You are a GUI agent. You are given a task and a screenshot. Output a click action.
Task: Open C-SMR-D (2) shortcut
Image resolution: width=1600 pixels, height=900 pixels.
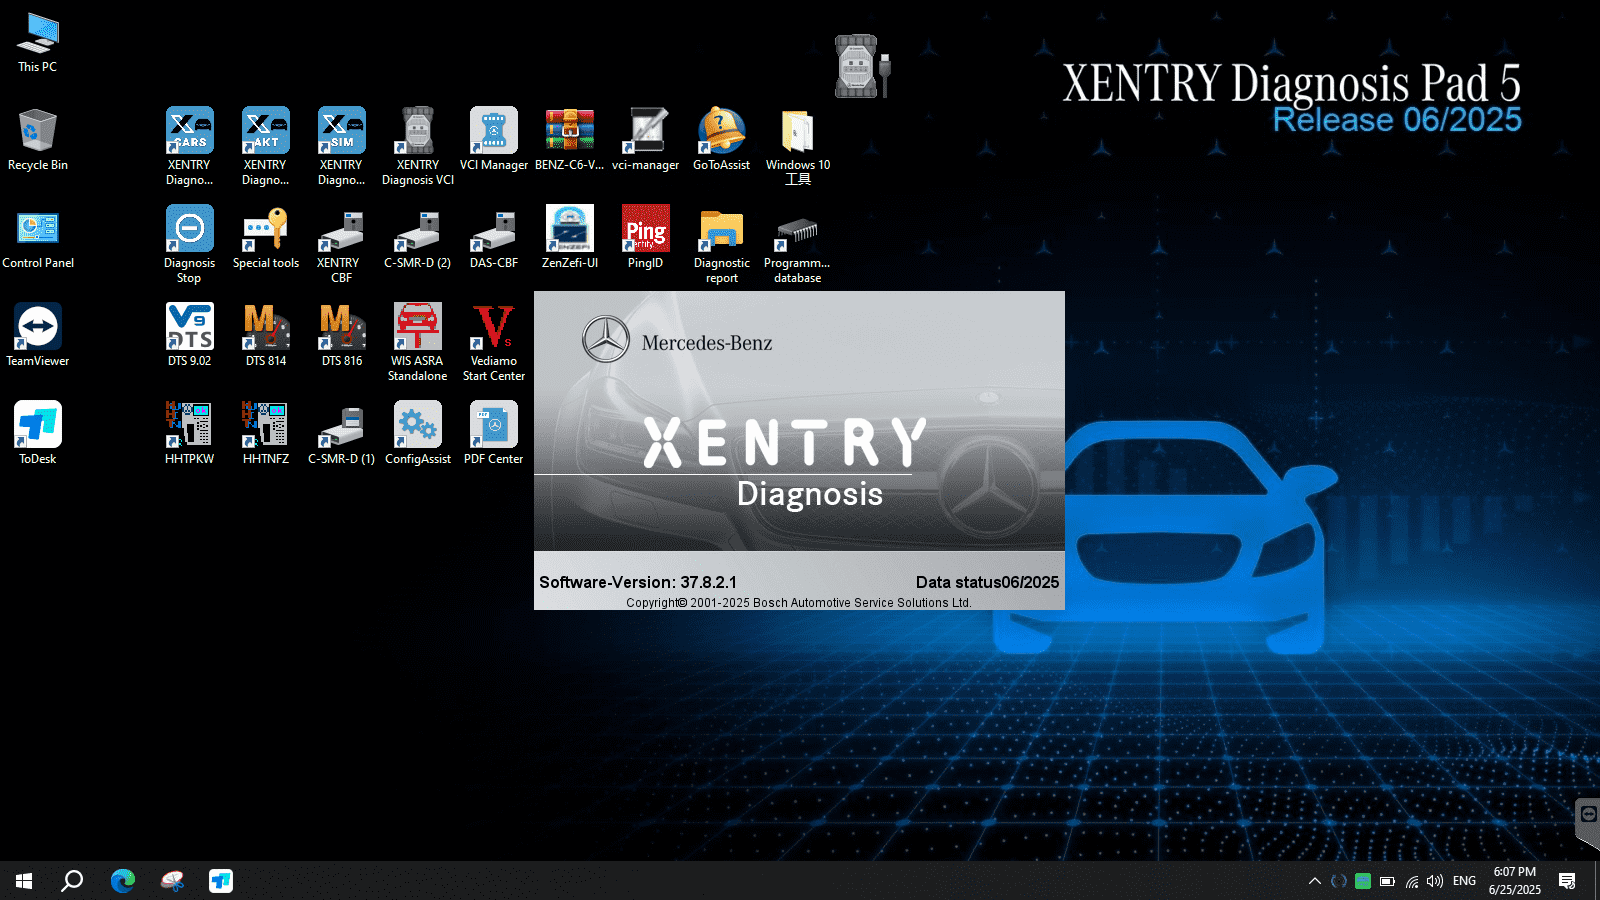click(x=418, y=238)
